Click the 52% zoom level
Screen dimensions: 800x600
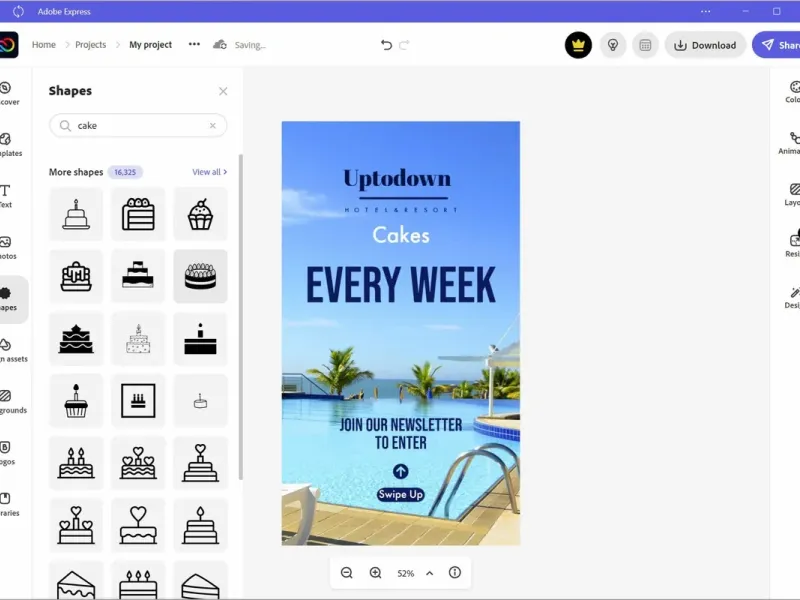pos(406,573)
